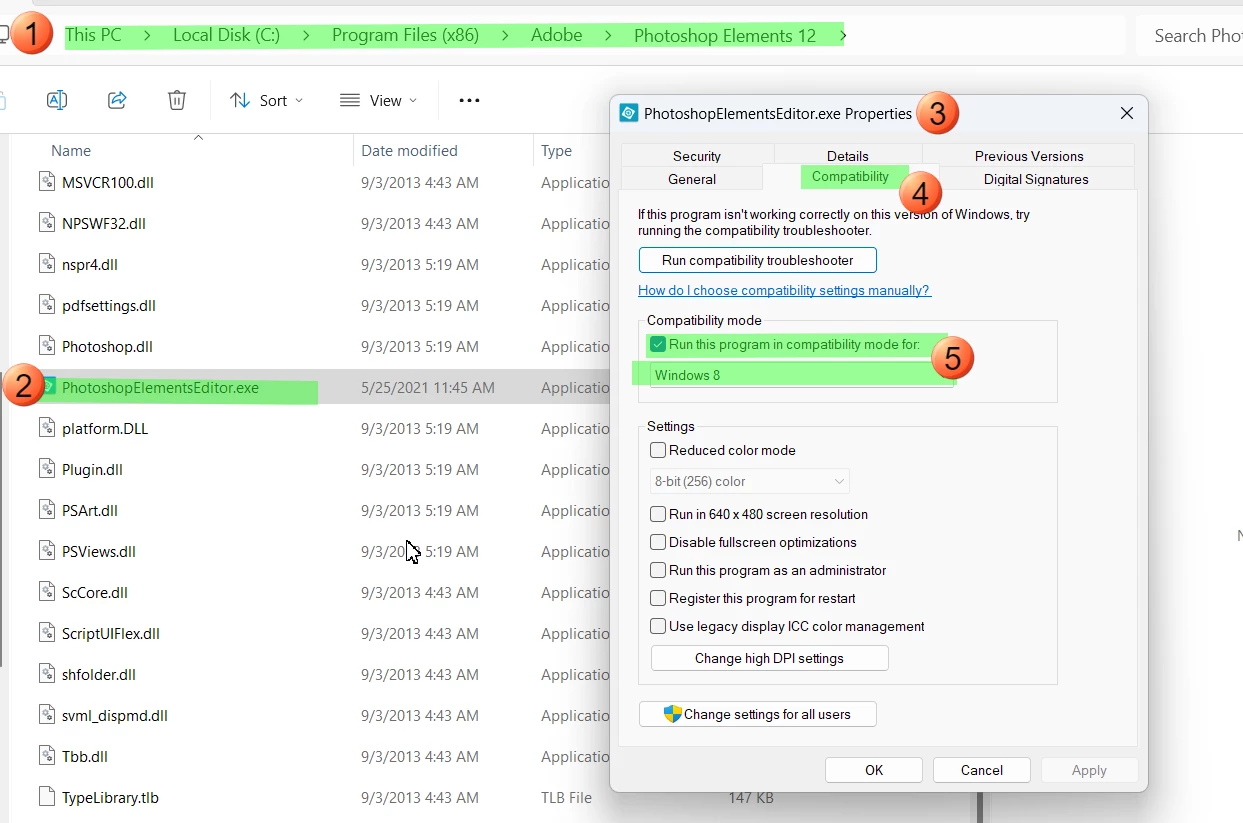This screenshot has height=823, width=1243.
Task: Open the 8-bit (256) color dropdown
Action: click(x=749, y=481)
